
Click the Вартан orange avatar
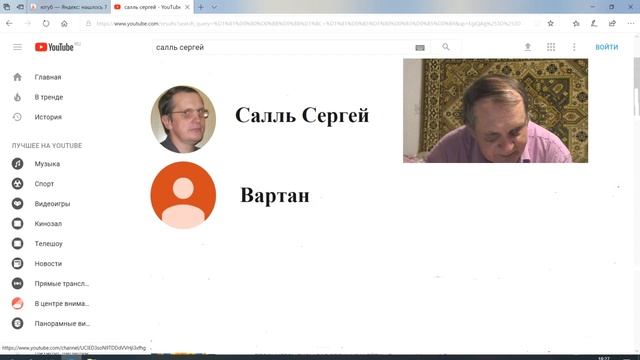pyautogui.click(x=183, y=195)
